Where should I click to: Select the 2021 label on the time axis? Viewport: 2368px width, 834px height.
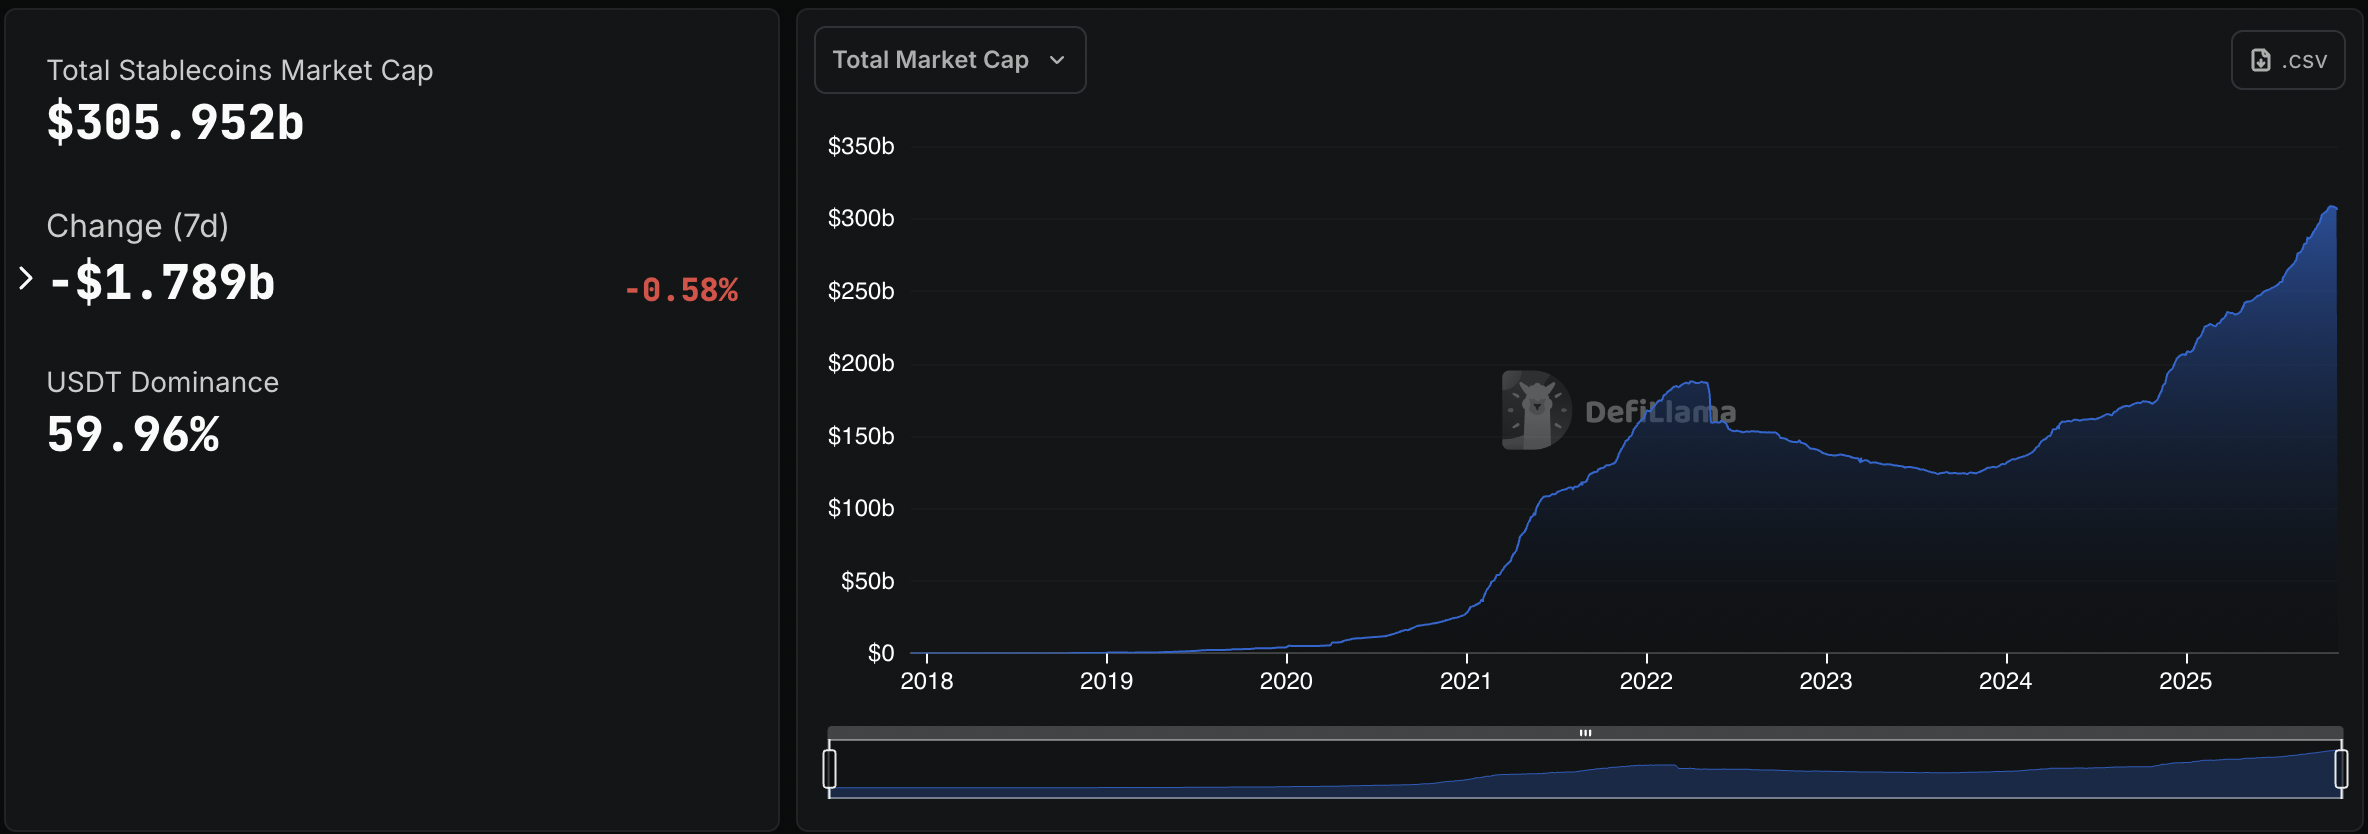[1466, 681]
